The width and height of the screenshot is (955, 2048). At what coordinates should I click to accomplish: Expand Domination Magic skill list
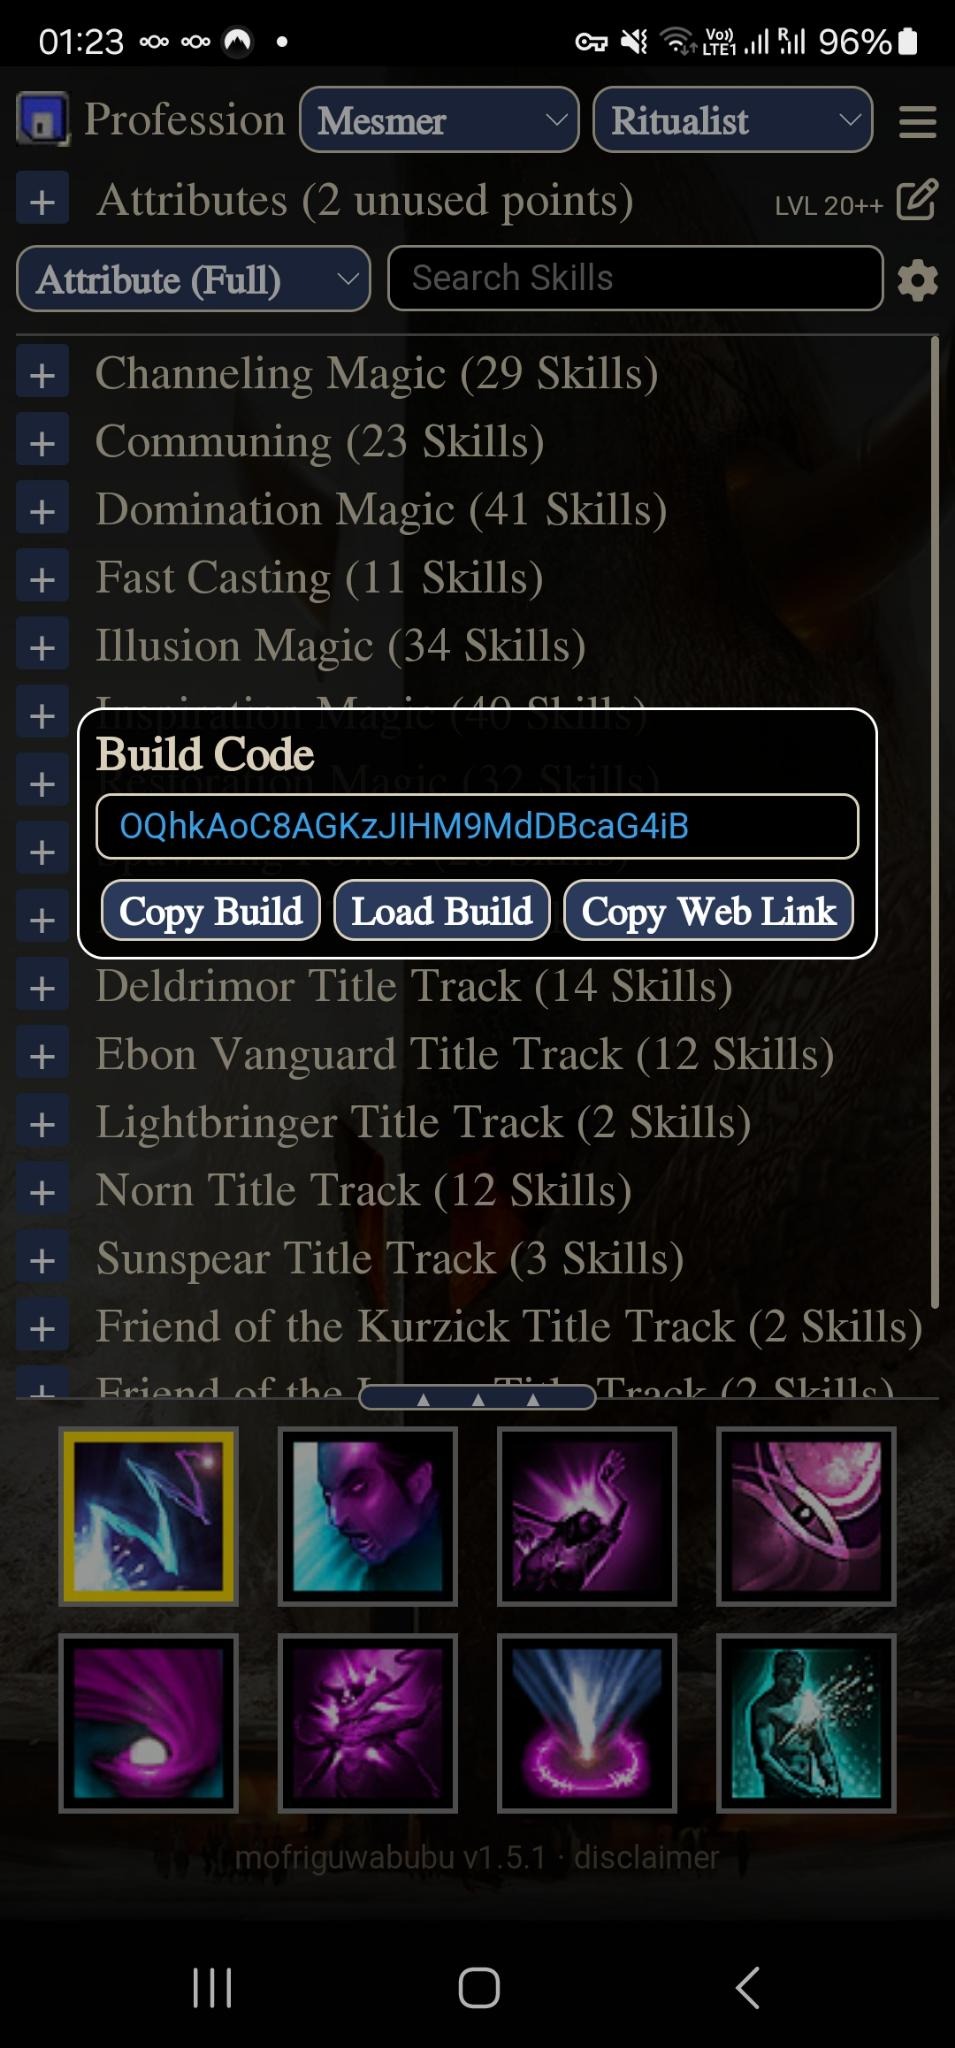click(x=42, y=511)
